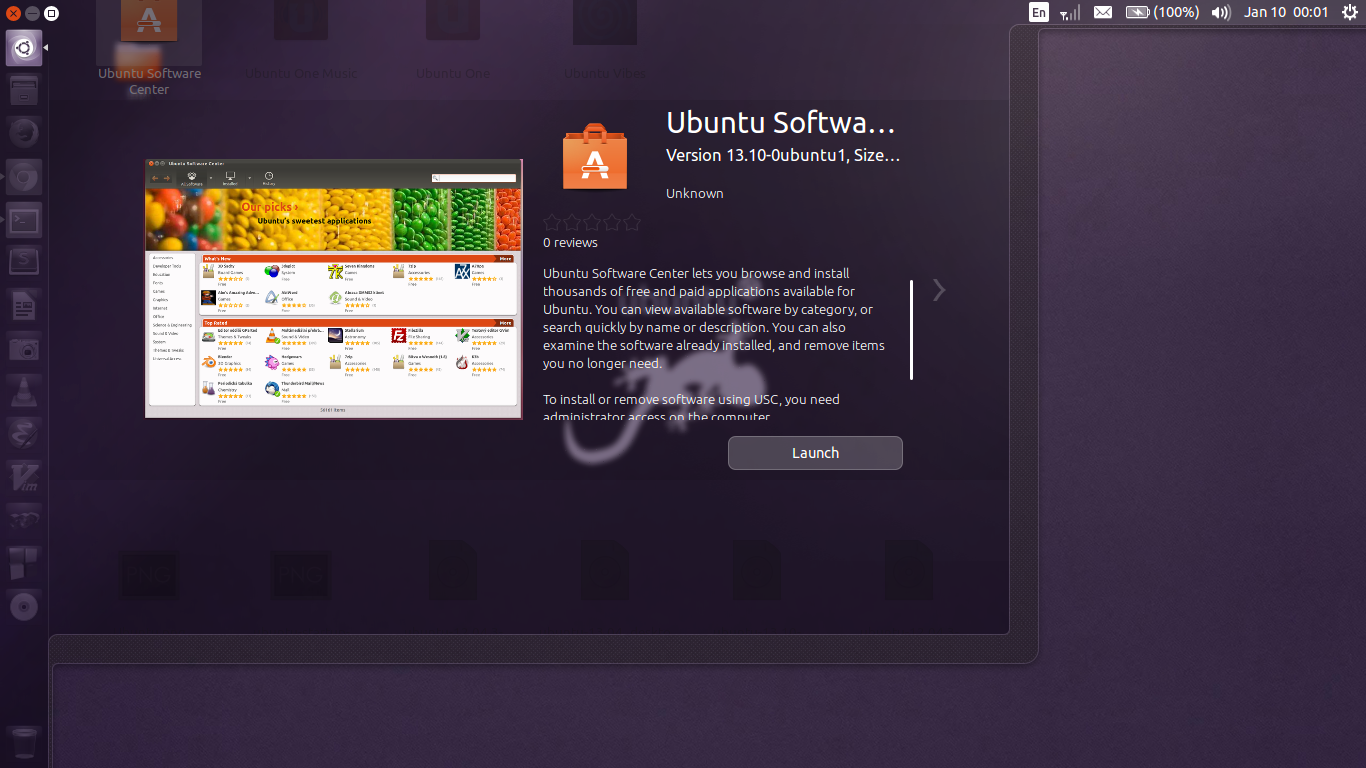1366x768 pixels.
Task: Click the description text scrollbar
Action: [911, 330]
